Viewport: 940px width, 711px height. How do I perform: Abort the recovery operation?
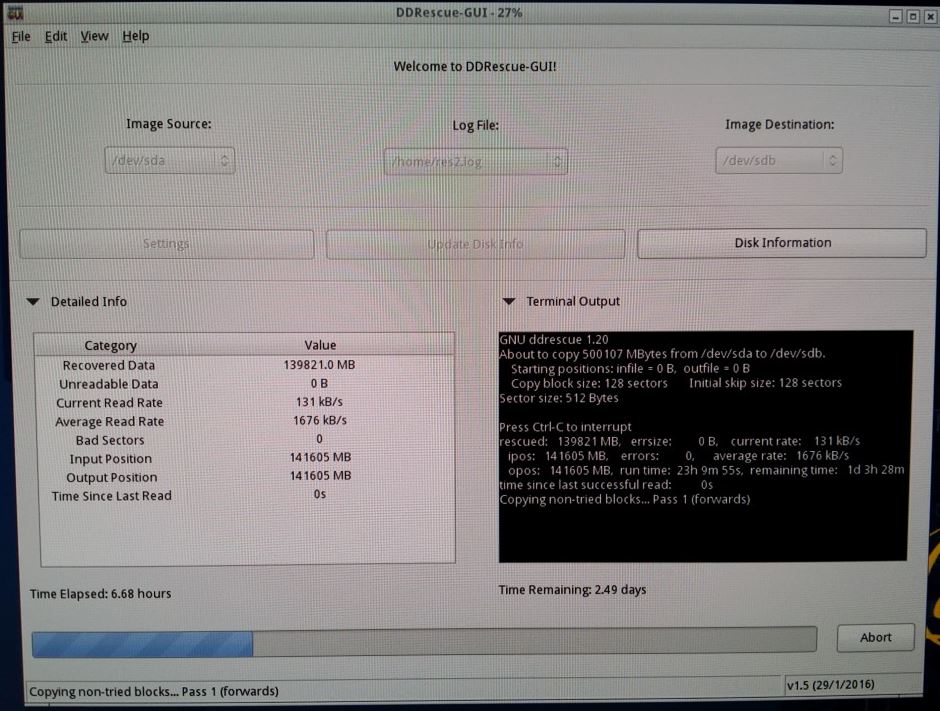875,637
